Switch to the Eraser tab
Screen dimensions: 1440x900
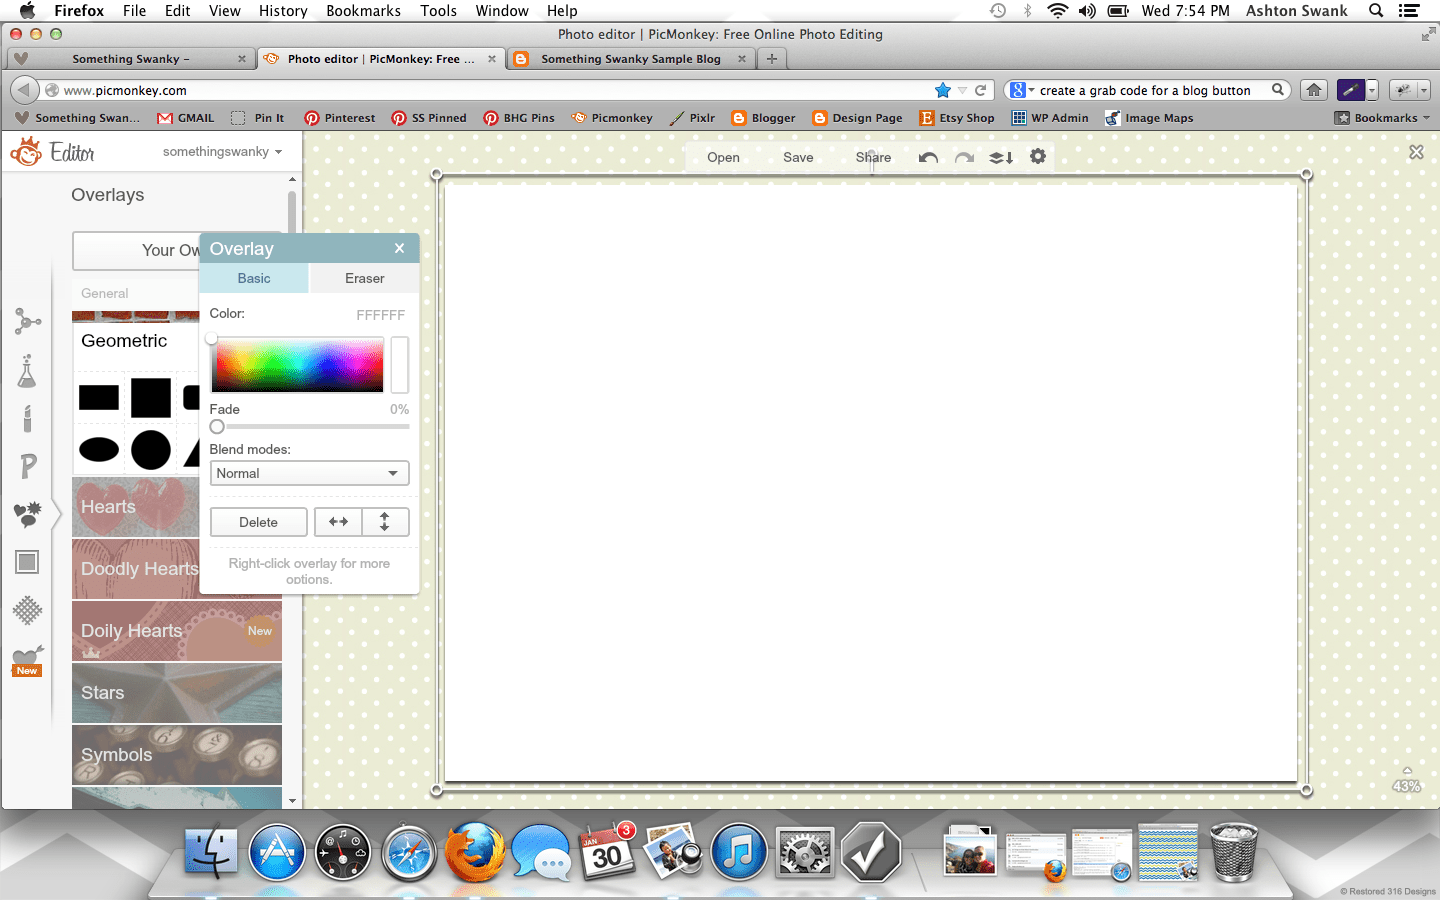(364, 278)
